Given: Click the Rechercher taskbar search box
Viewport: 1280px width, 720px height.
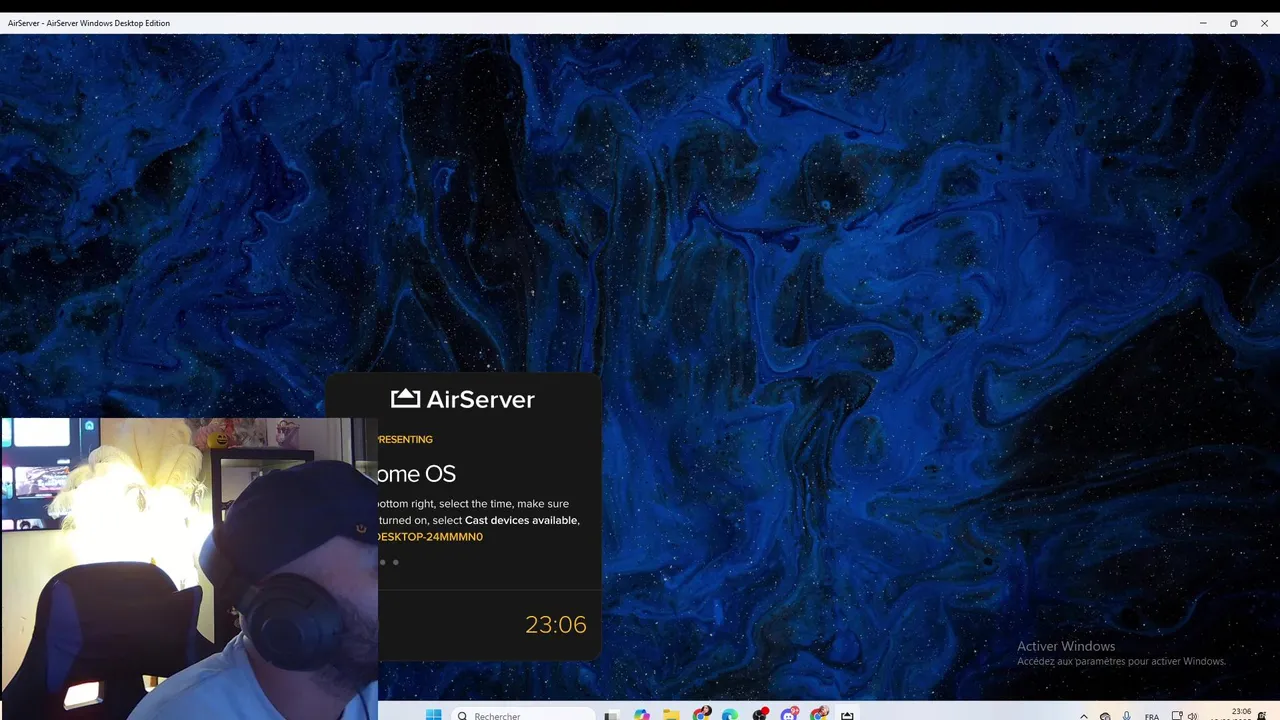Looking at the screenshot, I should (x=523, y=715).
